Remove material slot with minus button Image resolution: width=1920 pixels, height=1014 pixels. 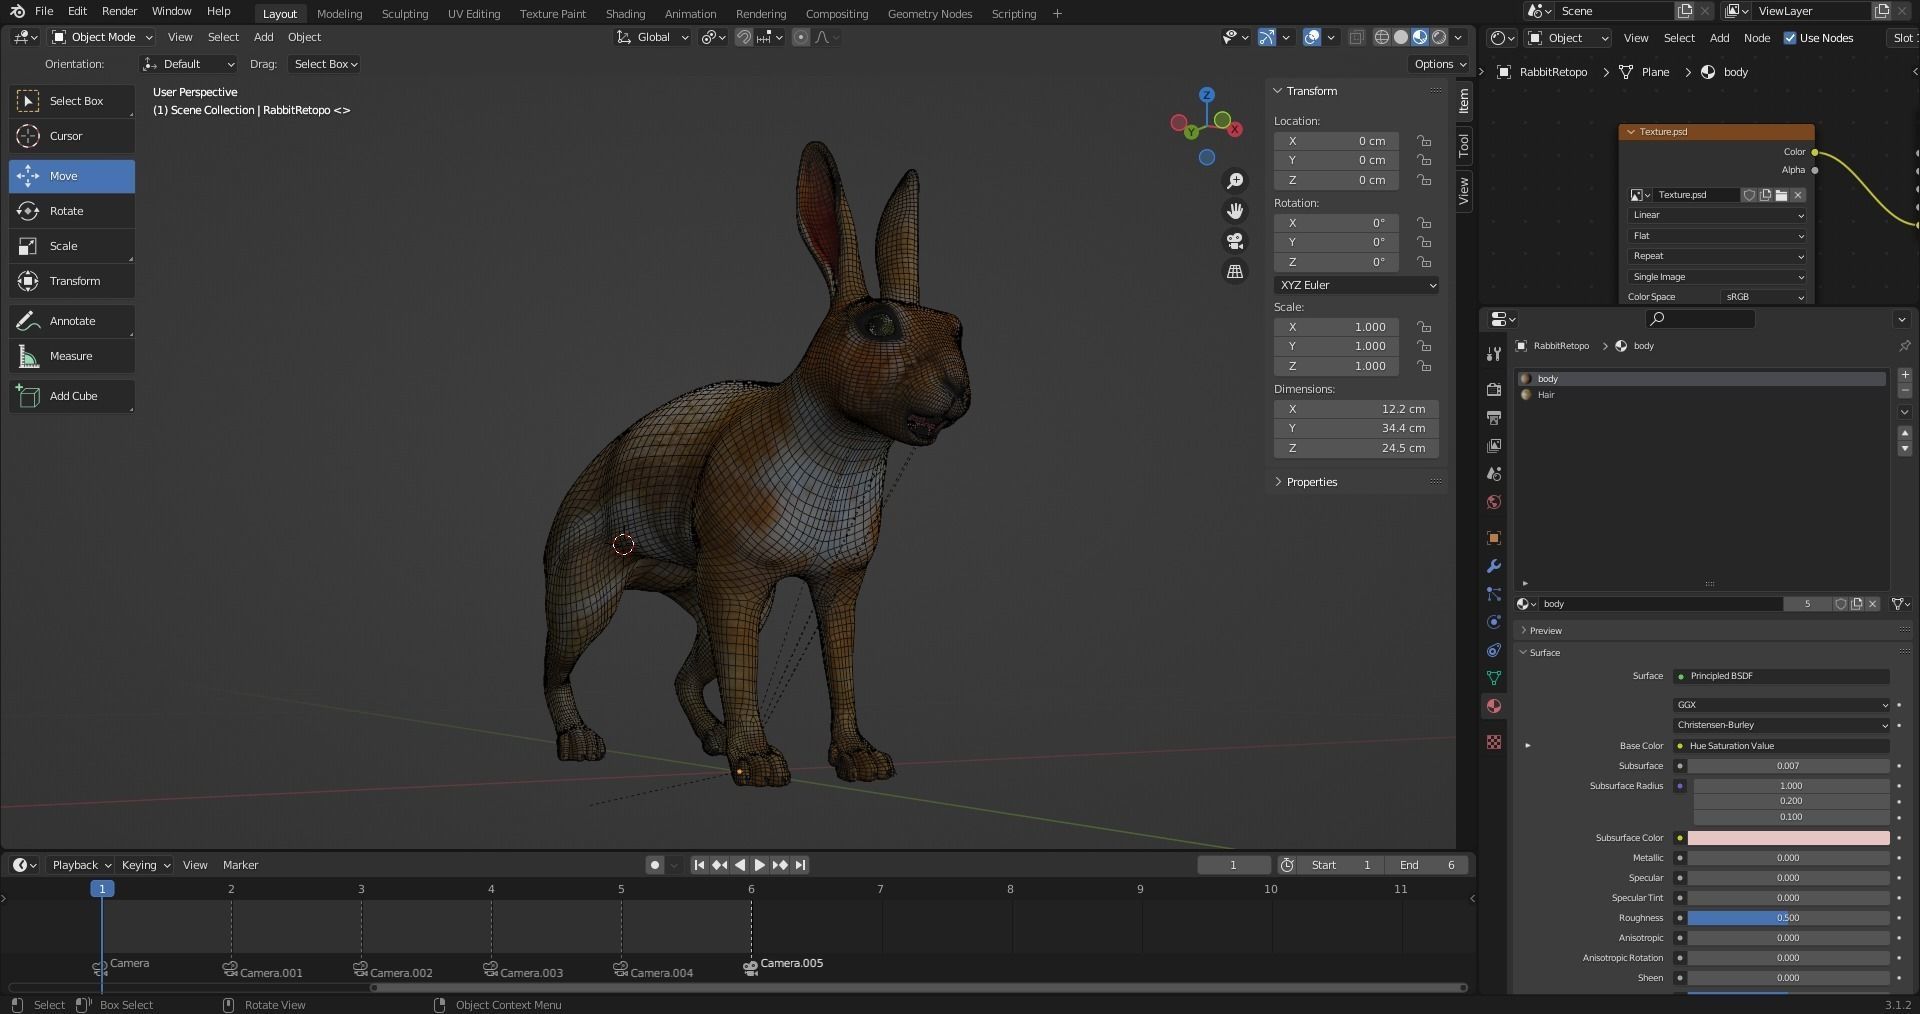(x=1904, y=390)
